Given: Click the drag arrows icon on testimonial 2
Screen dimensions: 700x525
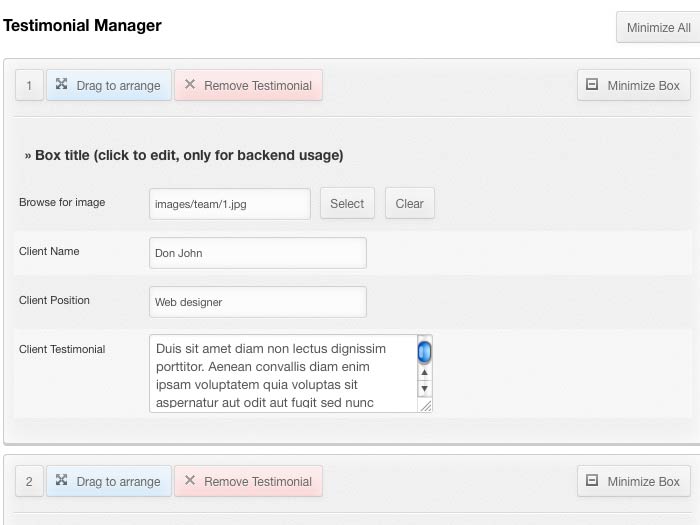Looking at the screenshot, I should (62, 481).
